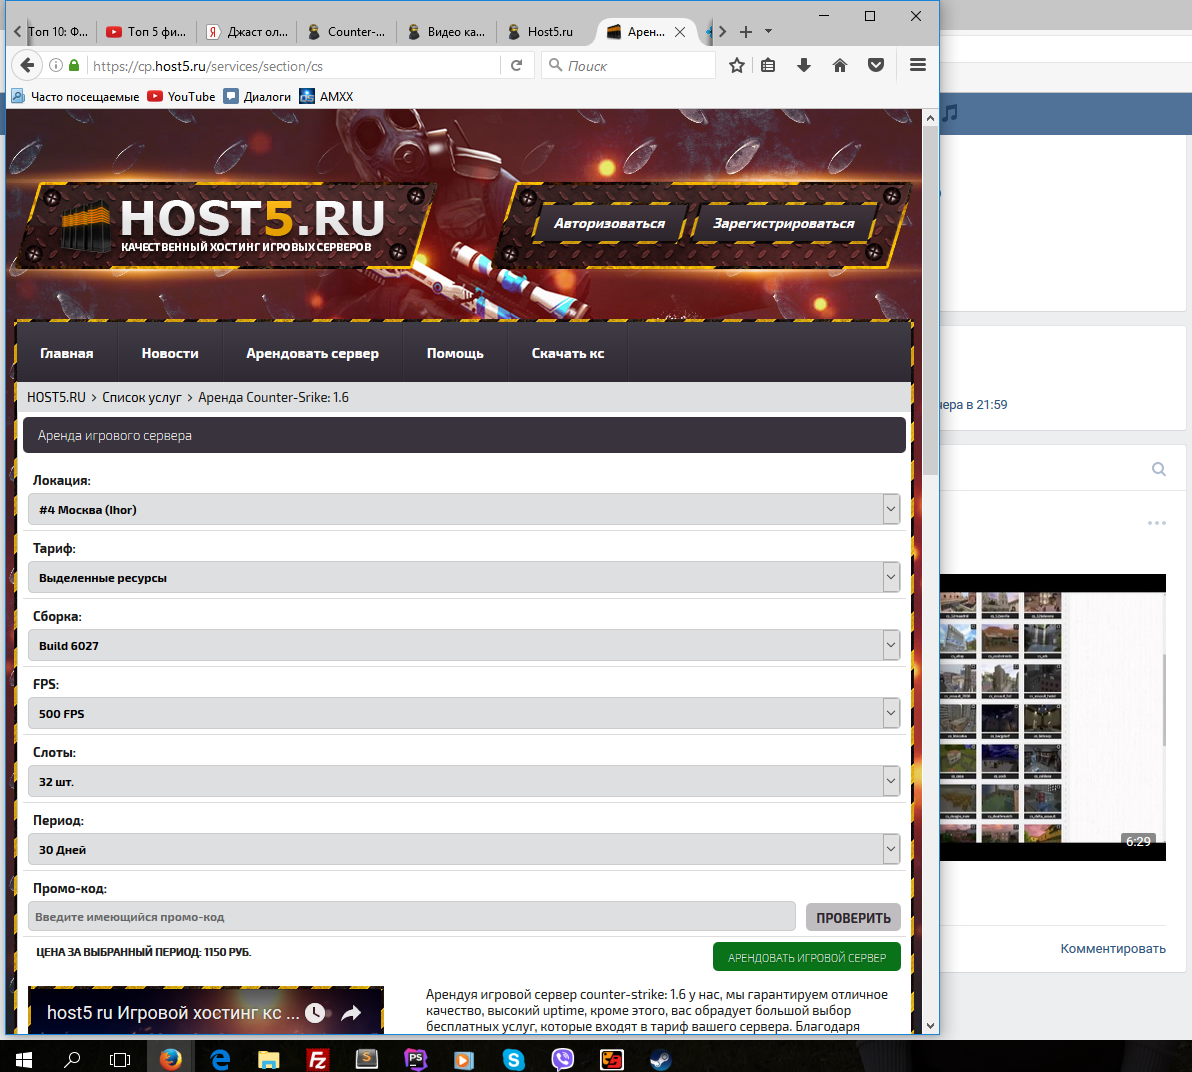Go back with the browser back arrow
The image size is (1192, 1072).
(x=27, y=65)
